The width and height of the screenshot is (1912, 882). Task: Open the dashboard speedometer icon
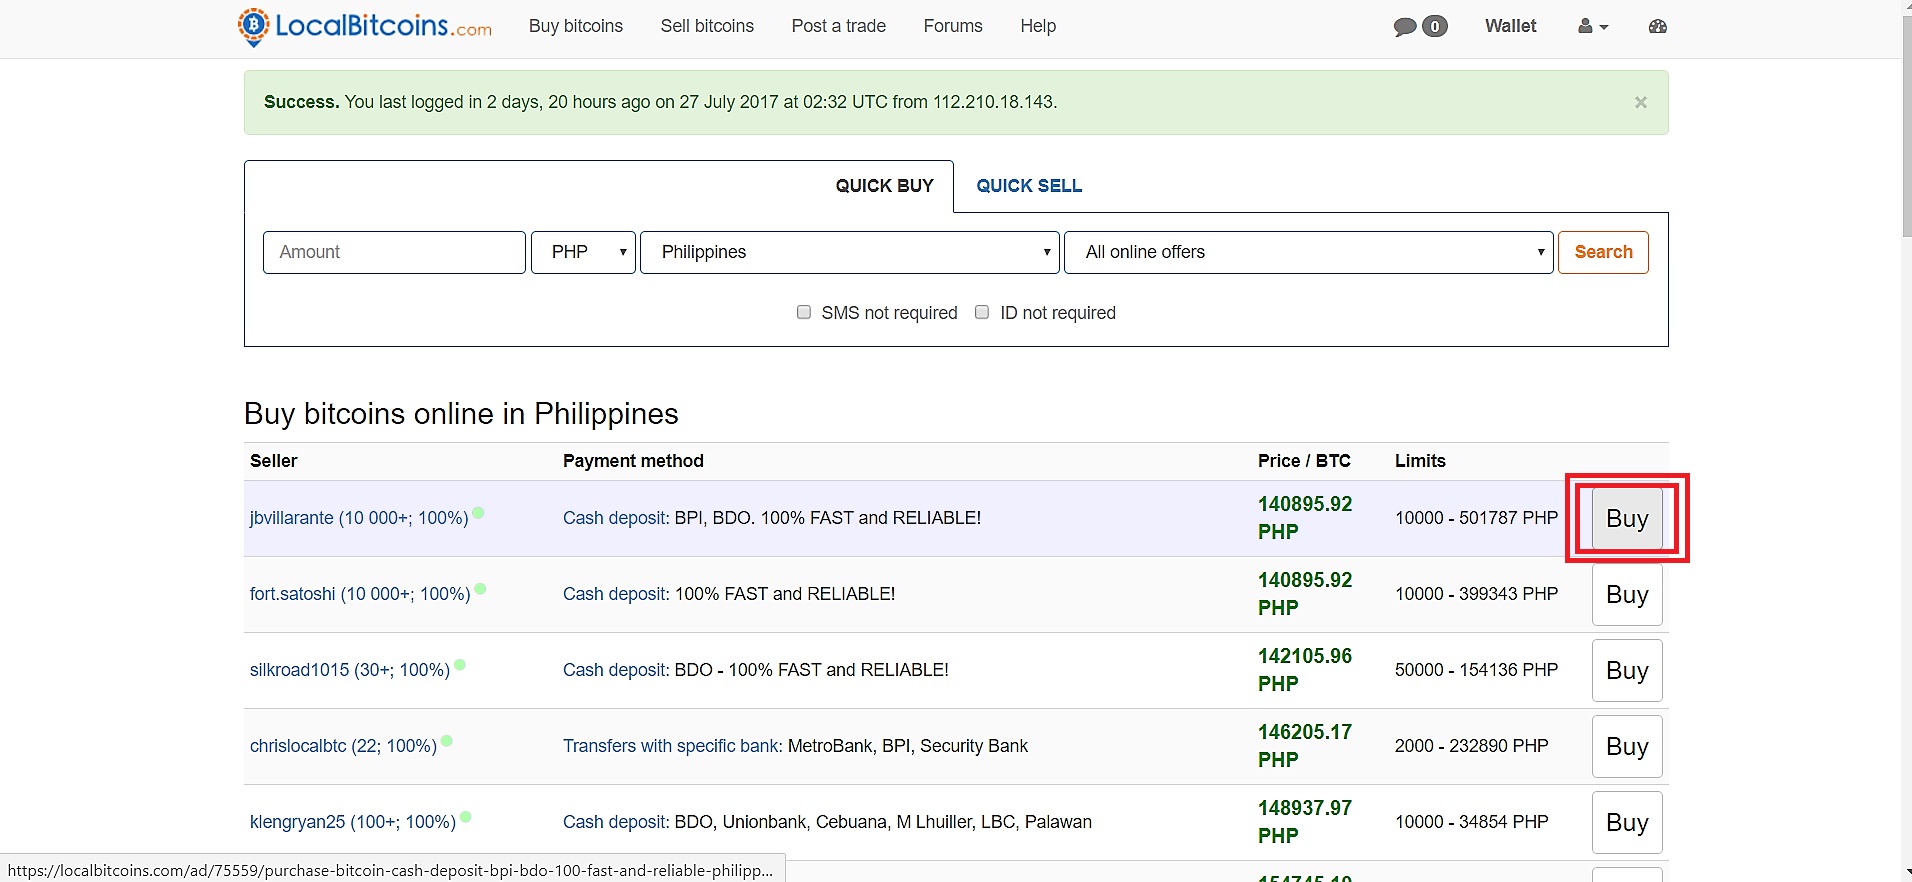click(1657, 27)
